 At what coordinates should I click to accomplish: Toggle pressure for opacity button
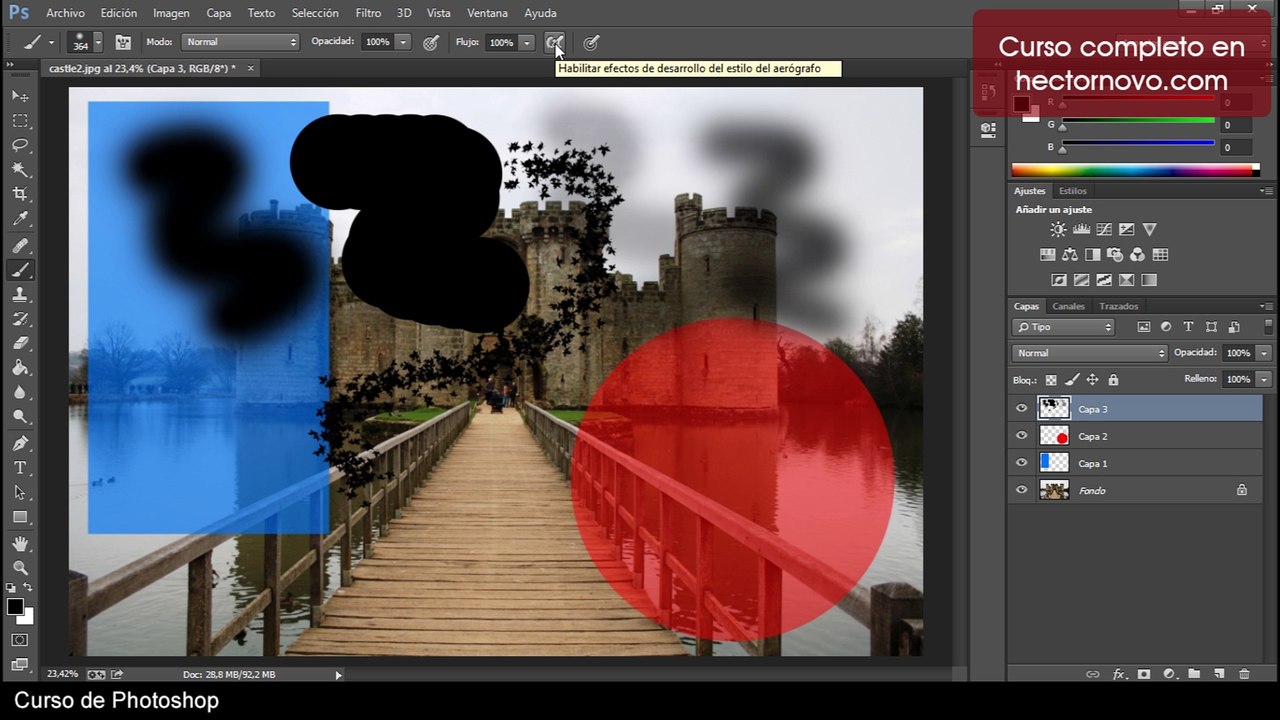(431, 42)
